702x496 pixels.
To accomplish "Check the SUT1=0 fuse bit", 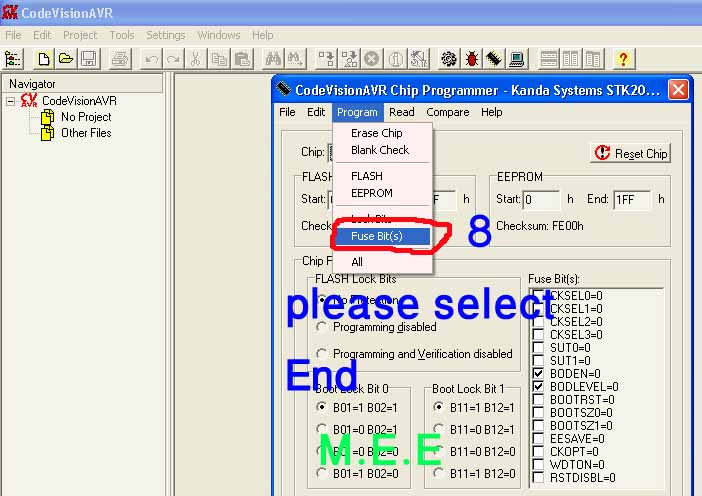I will [538, 360].
